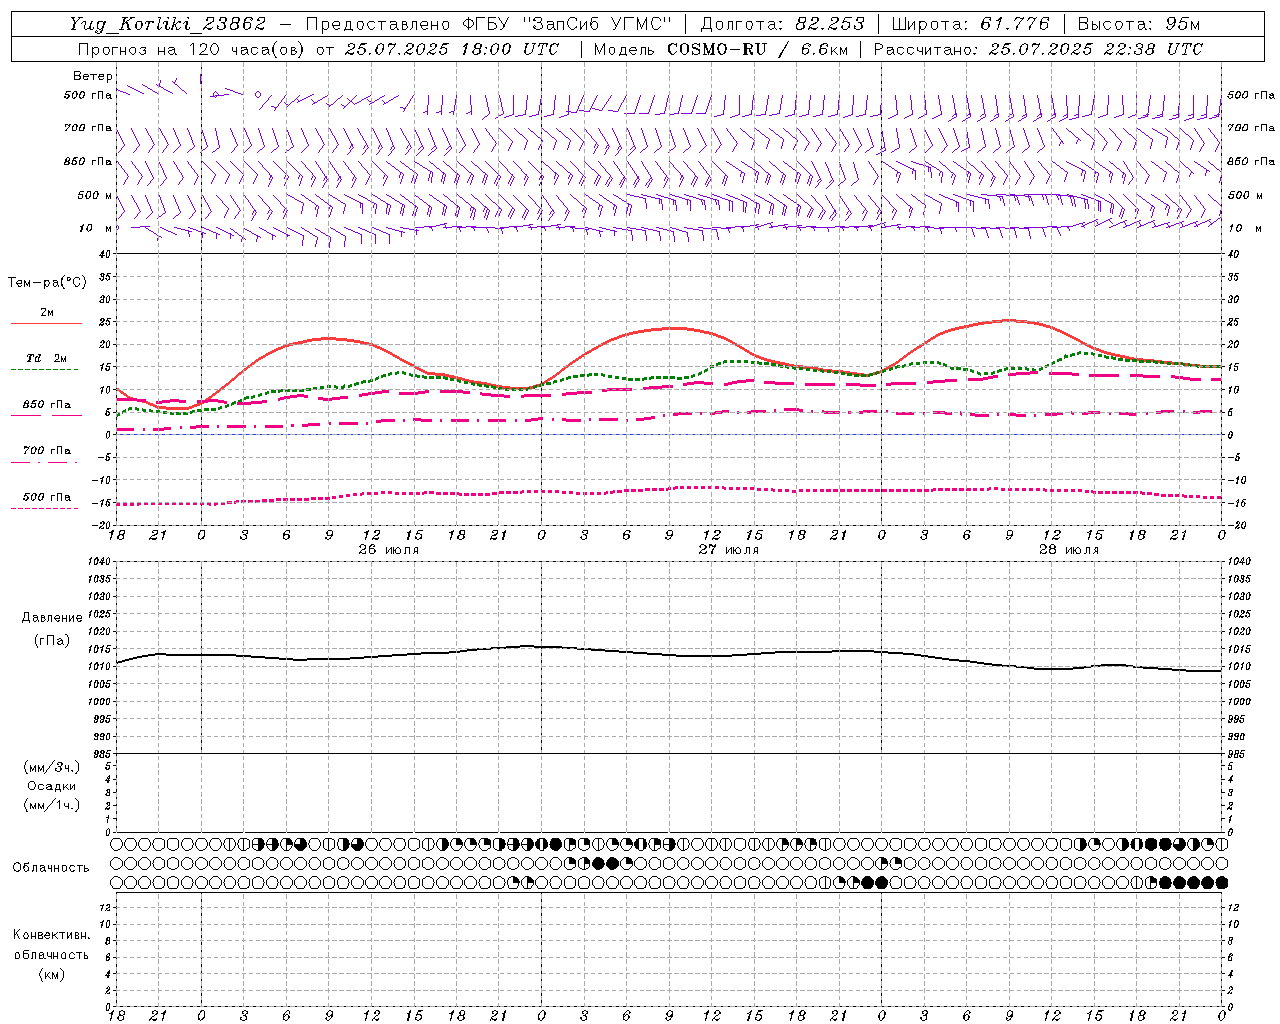Click the 27 июля date label

coord(728,549)
